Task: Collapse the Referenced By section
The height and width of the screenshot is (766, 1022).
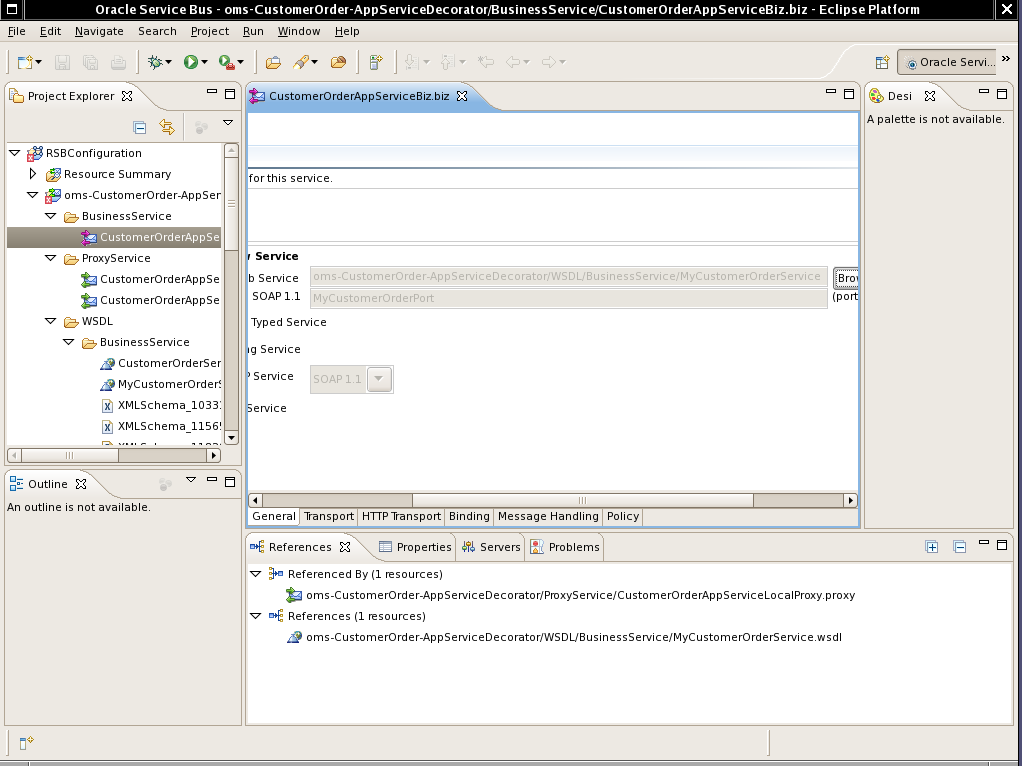Action: 255,574
